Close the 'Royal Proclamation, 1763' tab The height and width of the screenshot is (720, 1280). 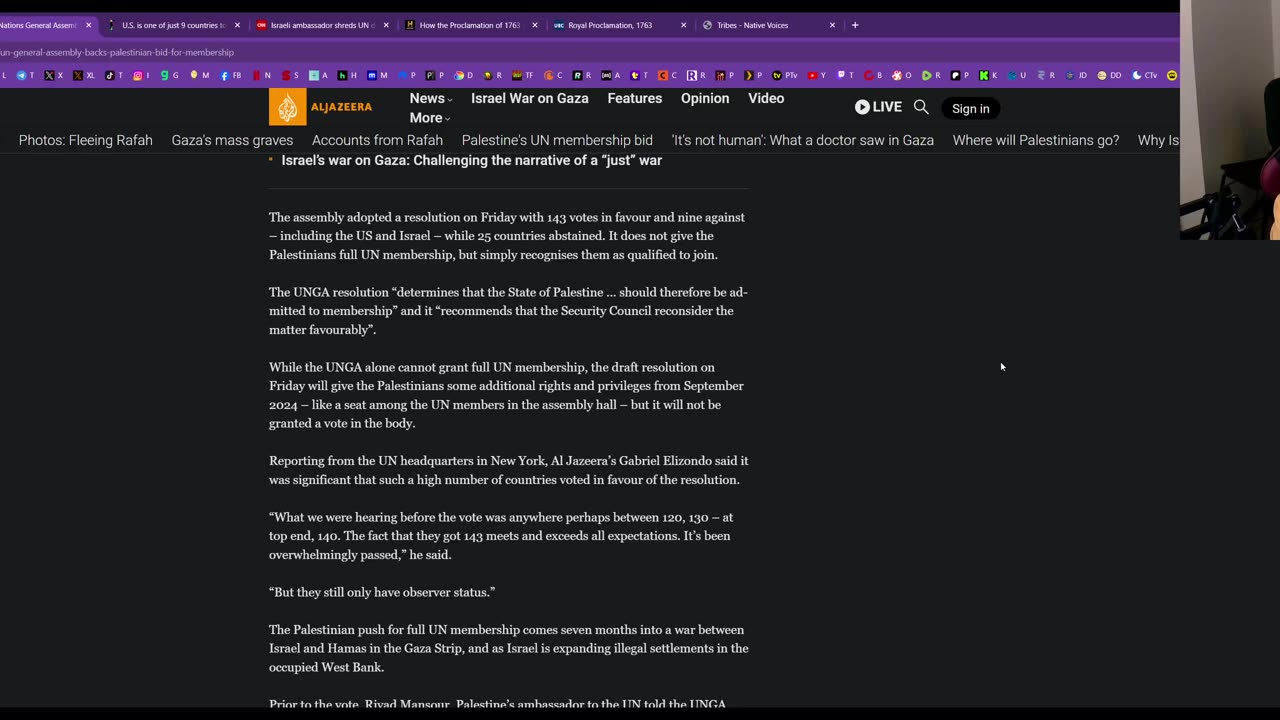(x=684, y=25)
